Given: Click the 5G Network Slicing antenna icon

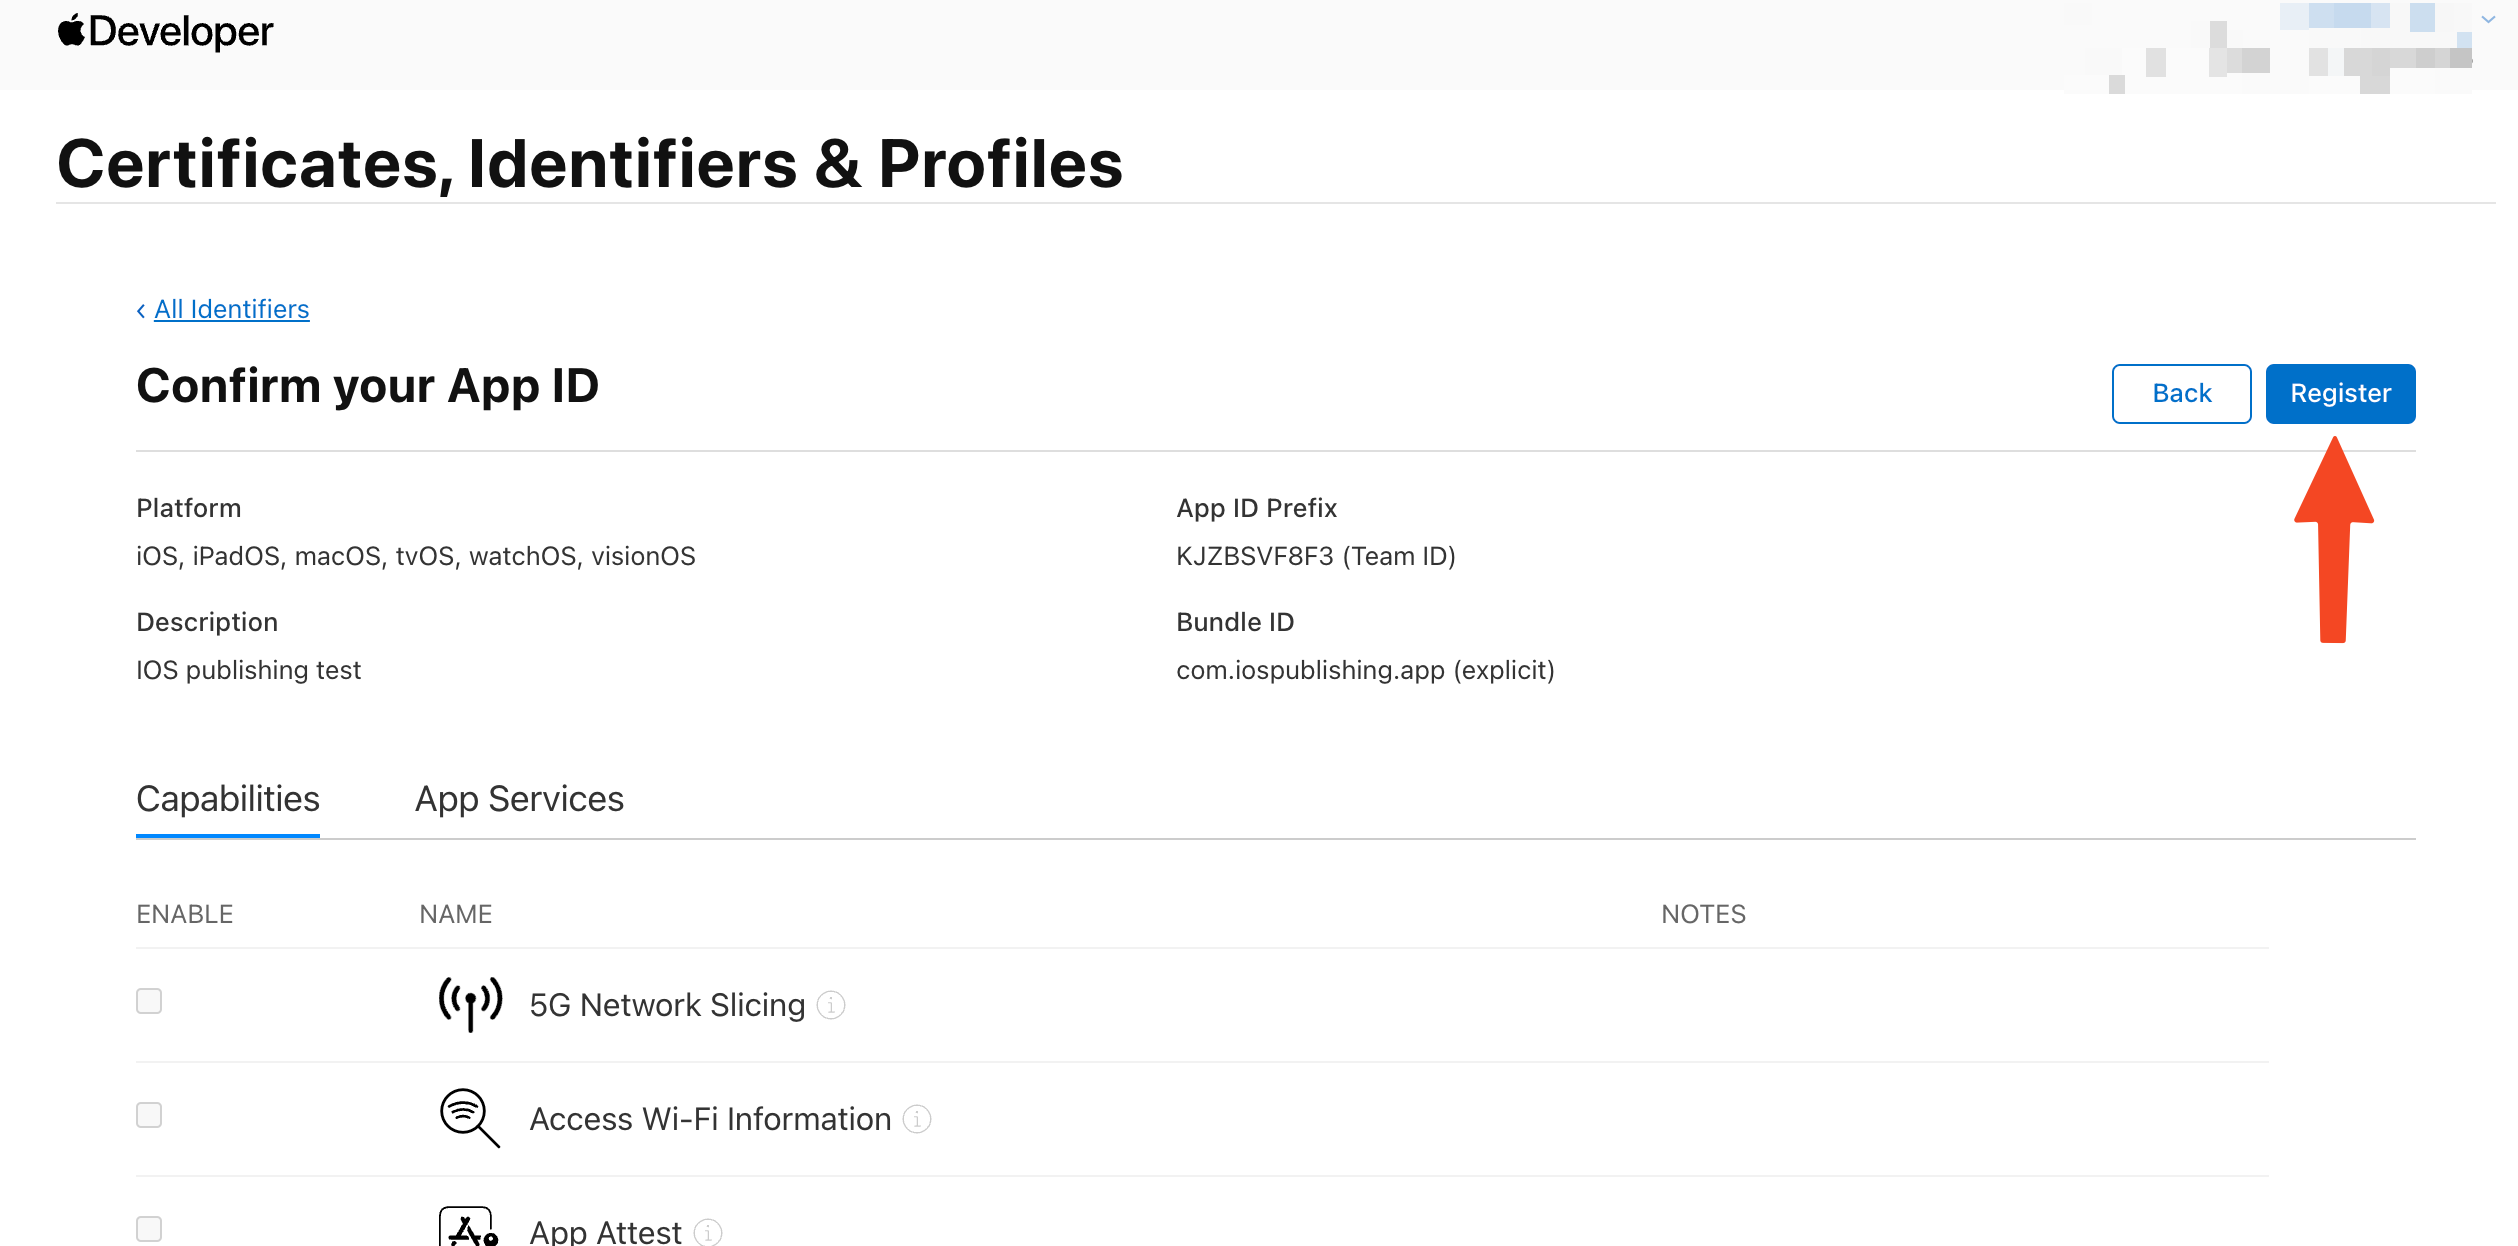Looking at the screenshot, I should click(470, 1003).
